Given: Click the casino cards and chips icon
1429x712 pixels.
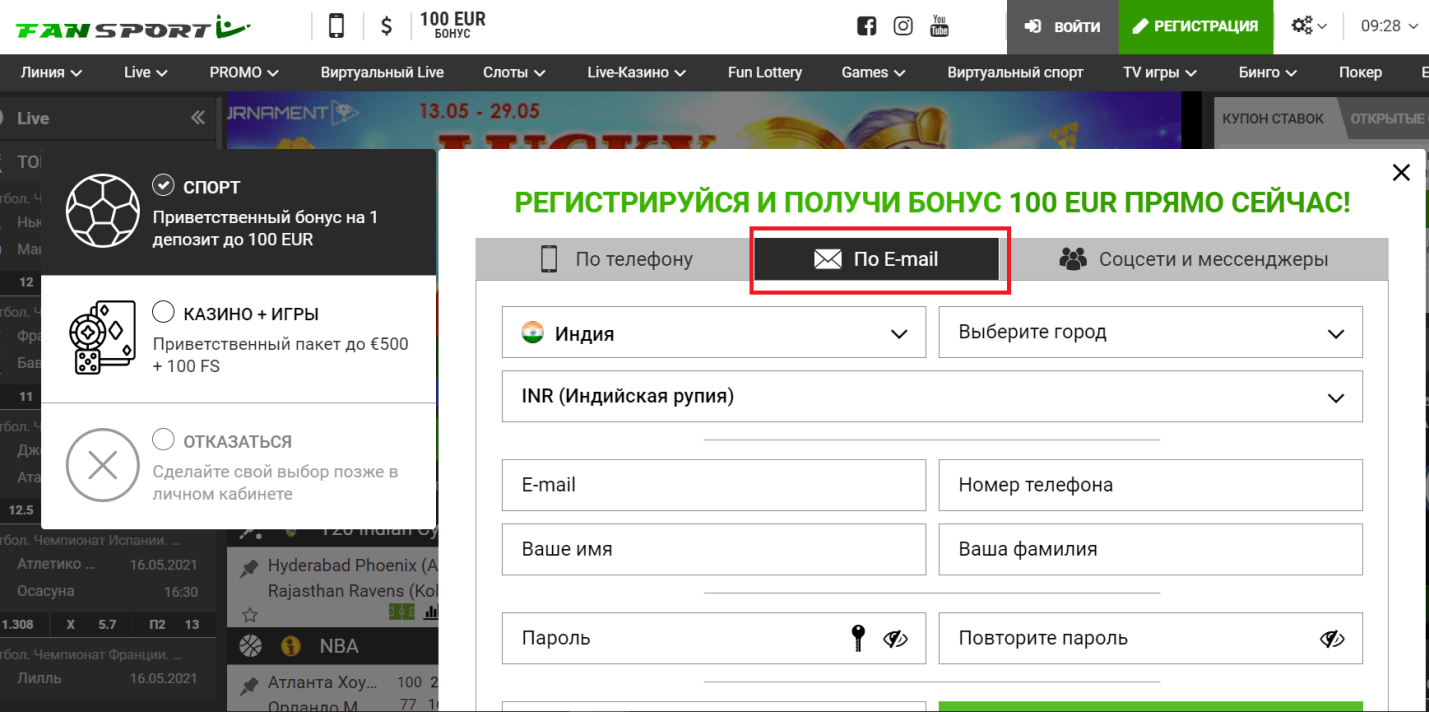Looking at the screenshot, I should [x=102, y=338].
